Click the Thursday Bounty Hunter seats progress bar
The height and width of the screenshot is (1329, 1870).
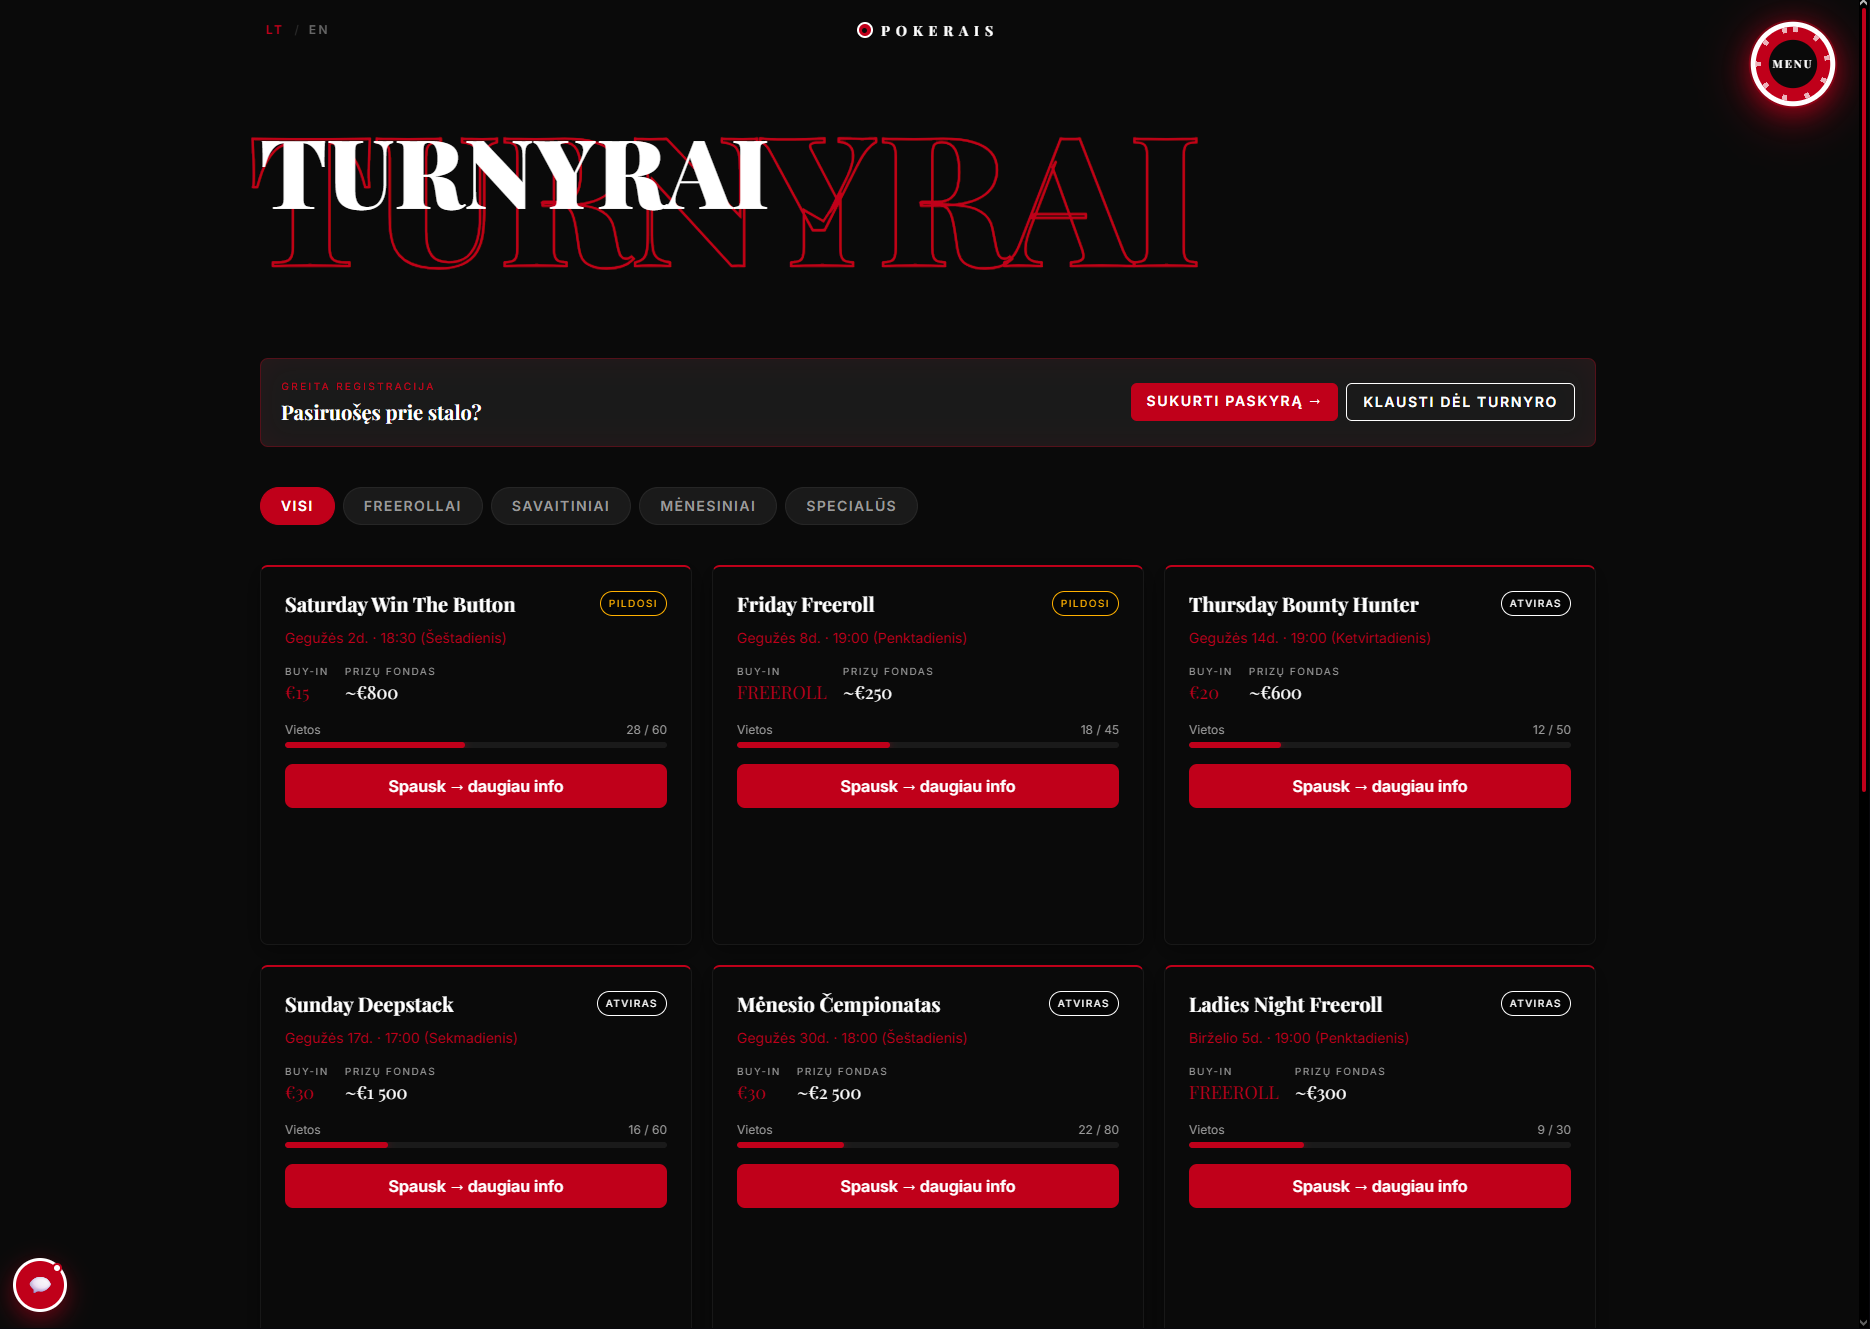tap(1380, 745)
